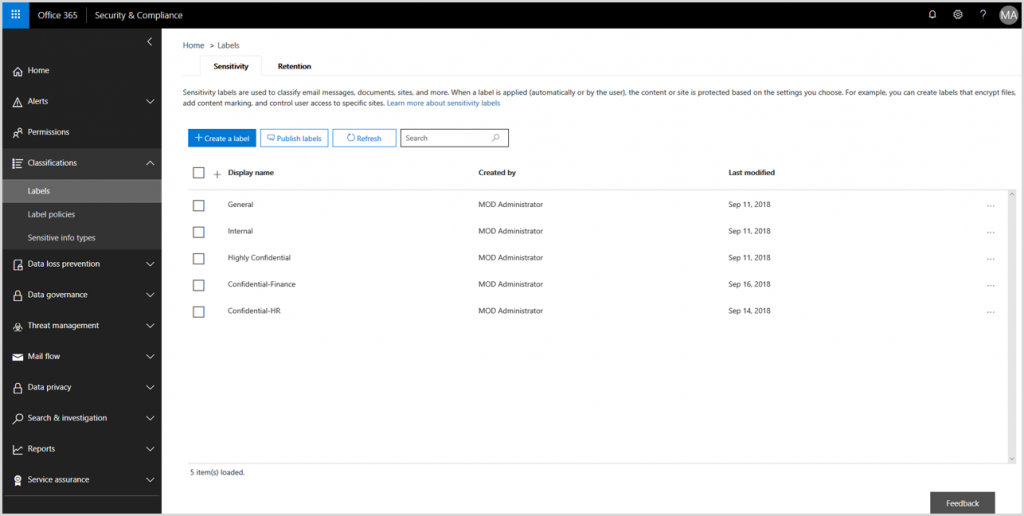Check the box next to Internal label

198,232
